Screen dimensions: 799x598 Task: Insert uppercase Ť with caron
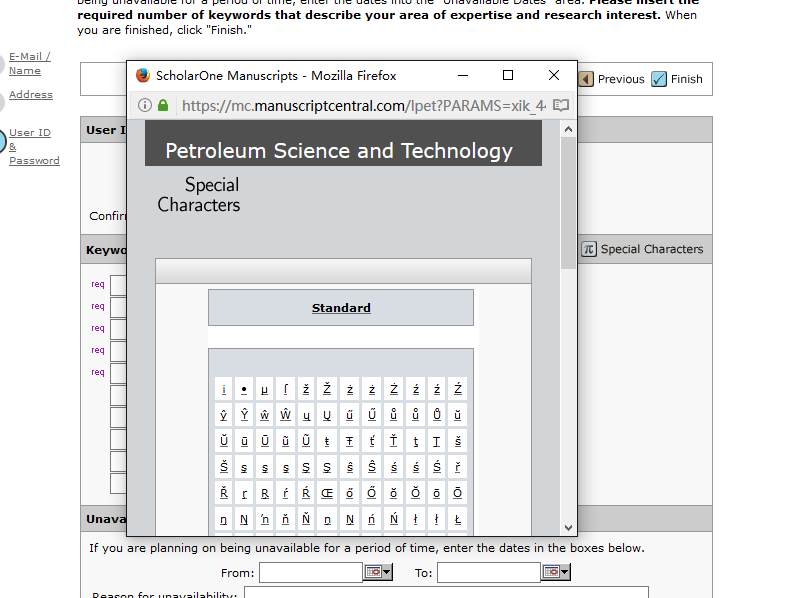pos(394,441)
